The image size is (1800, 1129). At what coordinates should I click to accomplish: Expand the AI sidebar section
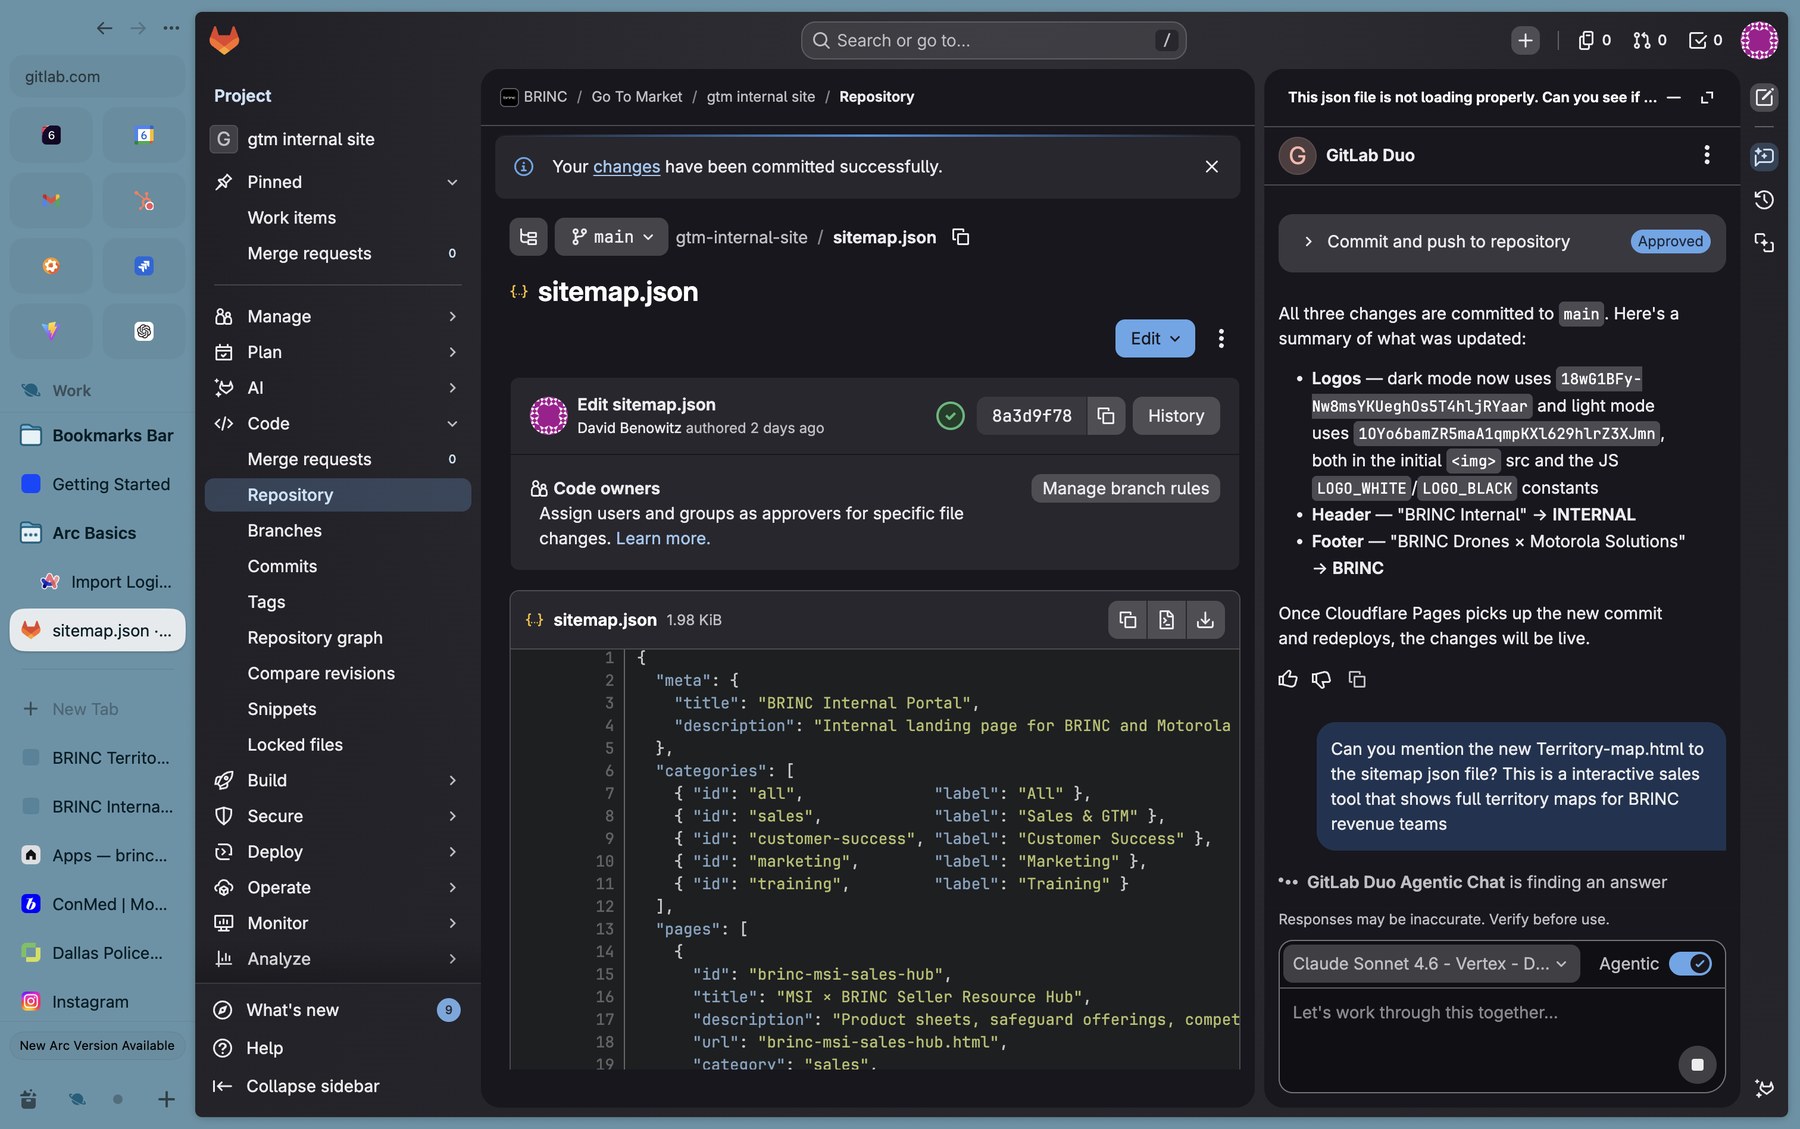coord(338,388)
